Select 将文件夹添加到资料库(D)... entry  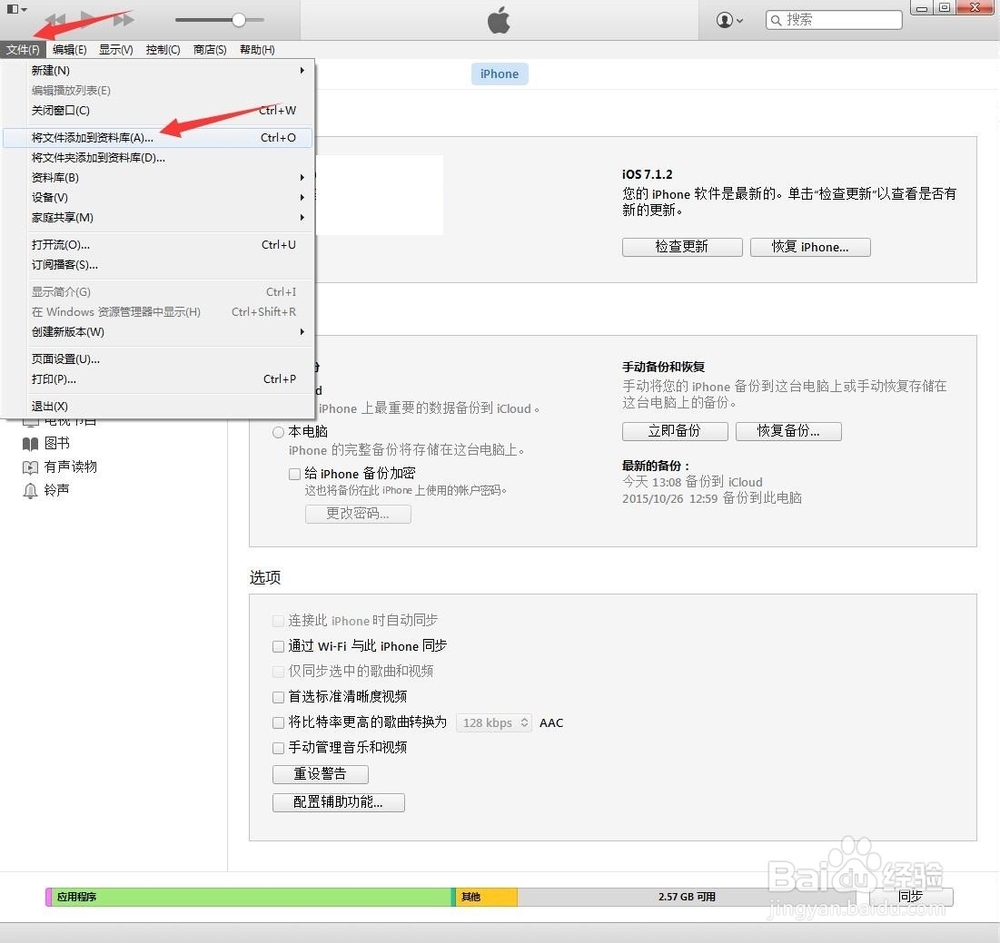point(158,157)
